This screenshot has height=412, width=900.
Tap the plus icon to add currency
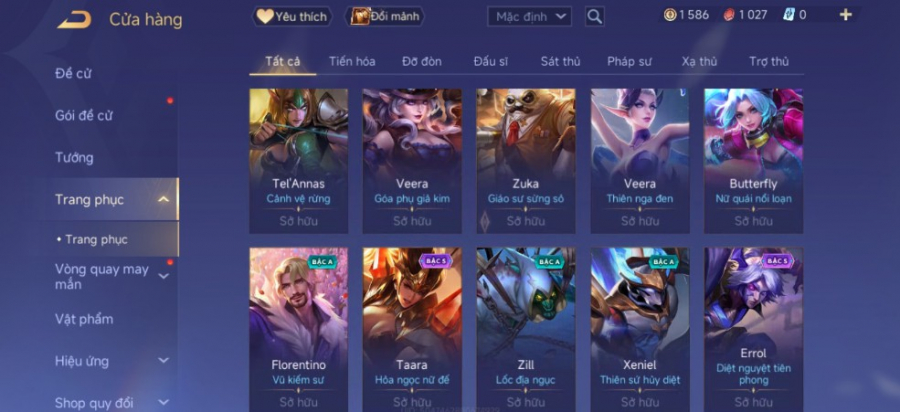click(x=845, y=15)
